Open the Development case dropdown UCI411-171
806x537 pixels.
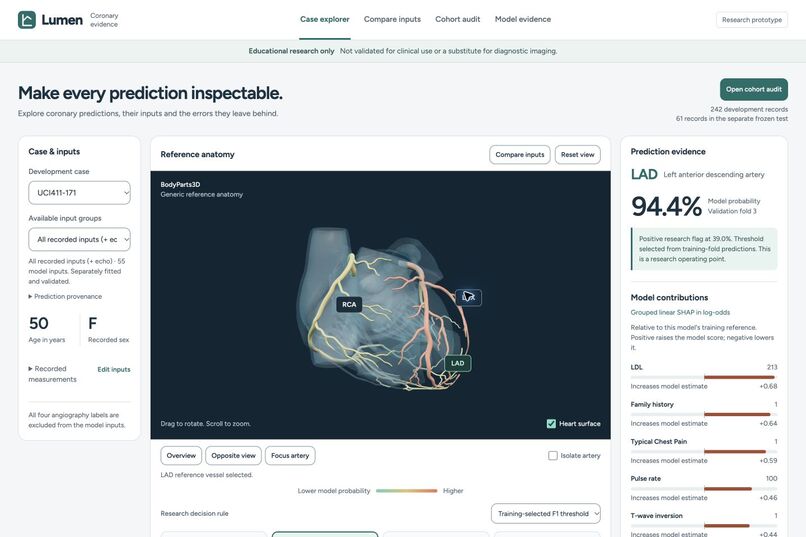79,193
